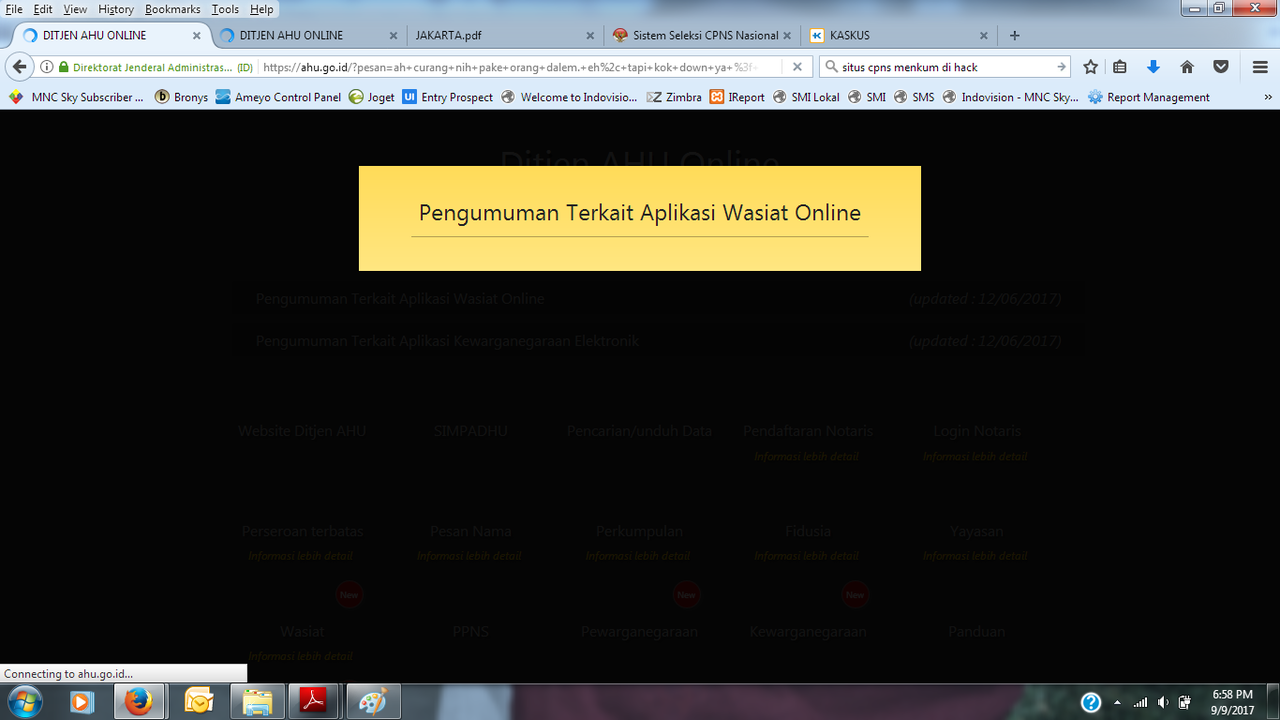
Task: Close the JAKARTA.pdf tab
Action: [x=590, y=35]
